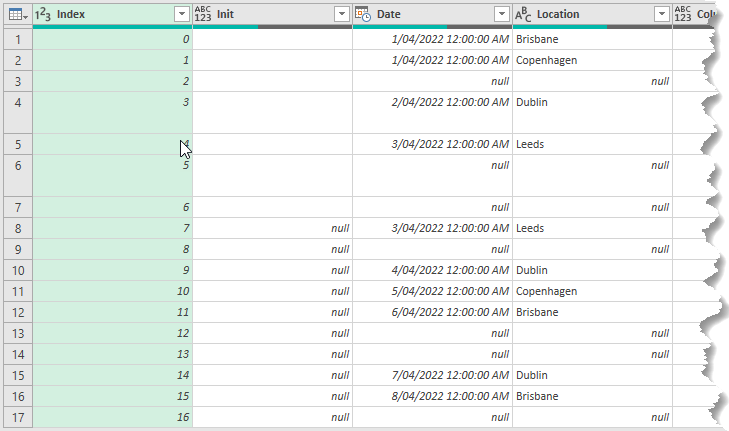Click the 6/04/2022 12:00:00 AM date cell
Screen dimensions: 729x431
(432, 312)
